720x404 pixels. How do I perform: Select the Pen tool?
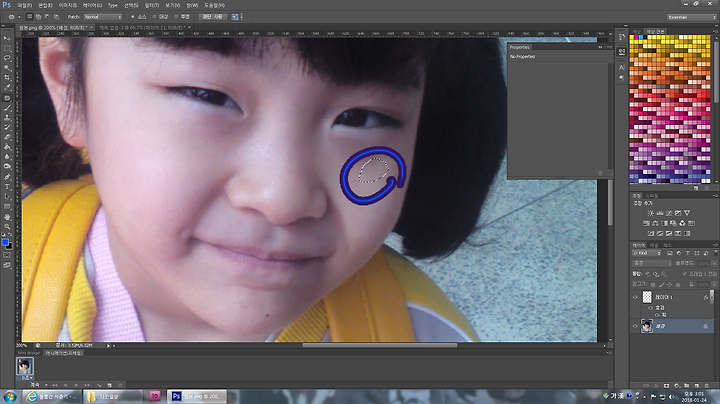[7, 177]
